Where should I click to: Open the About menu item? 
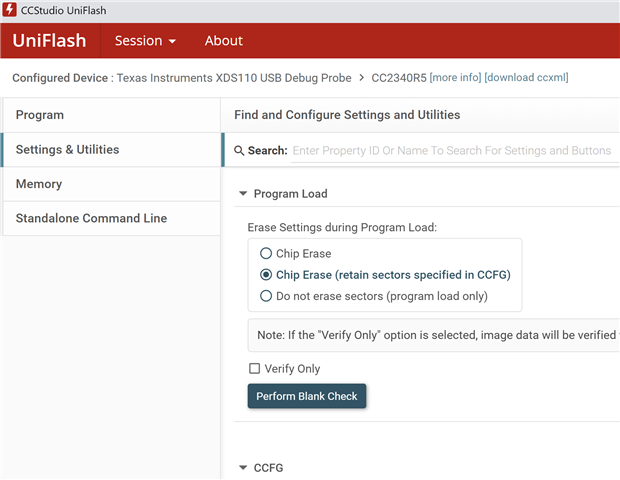click(224, 41)
